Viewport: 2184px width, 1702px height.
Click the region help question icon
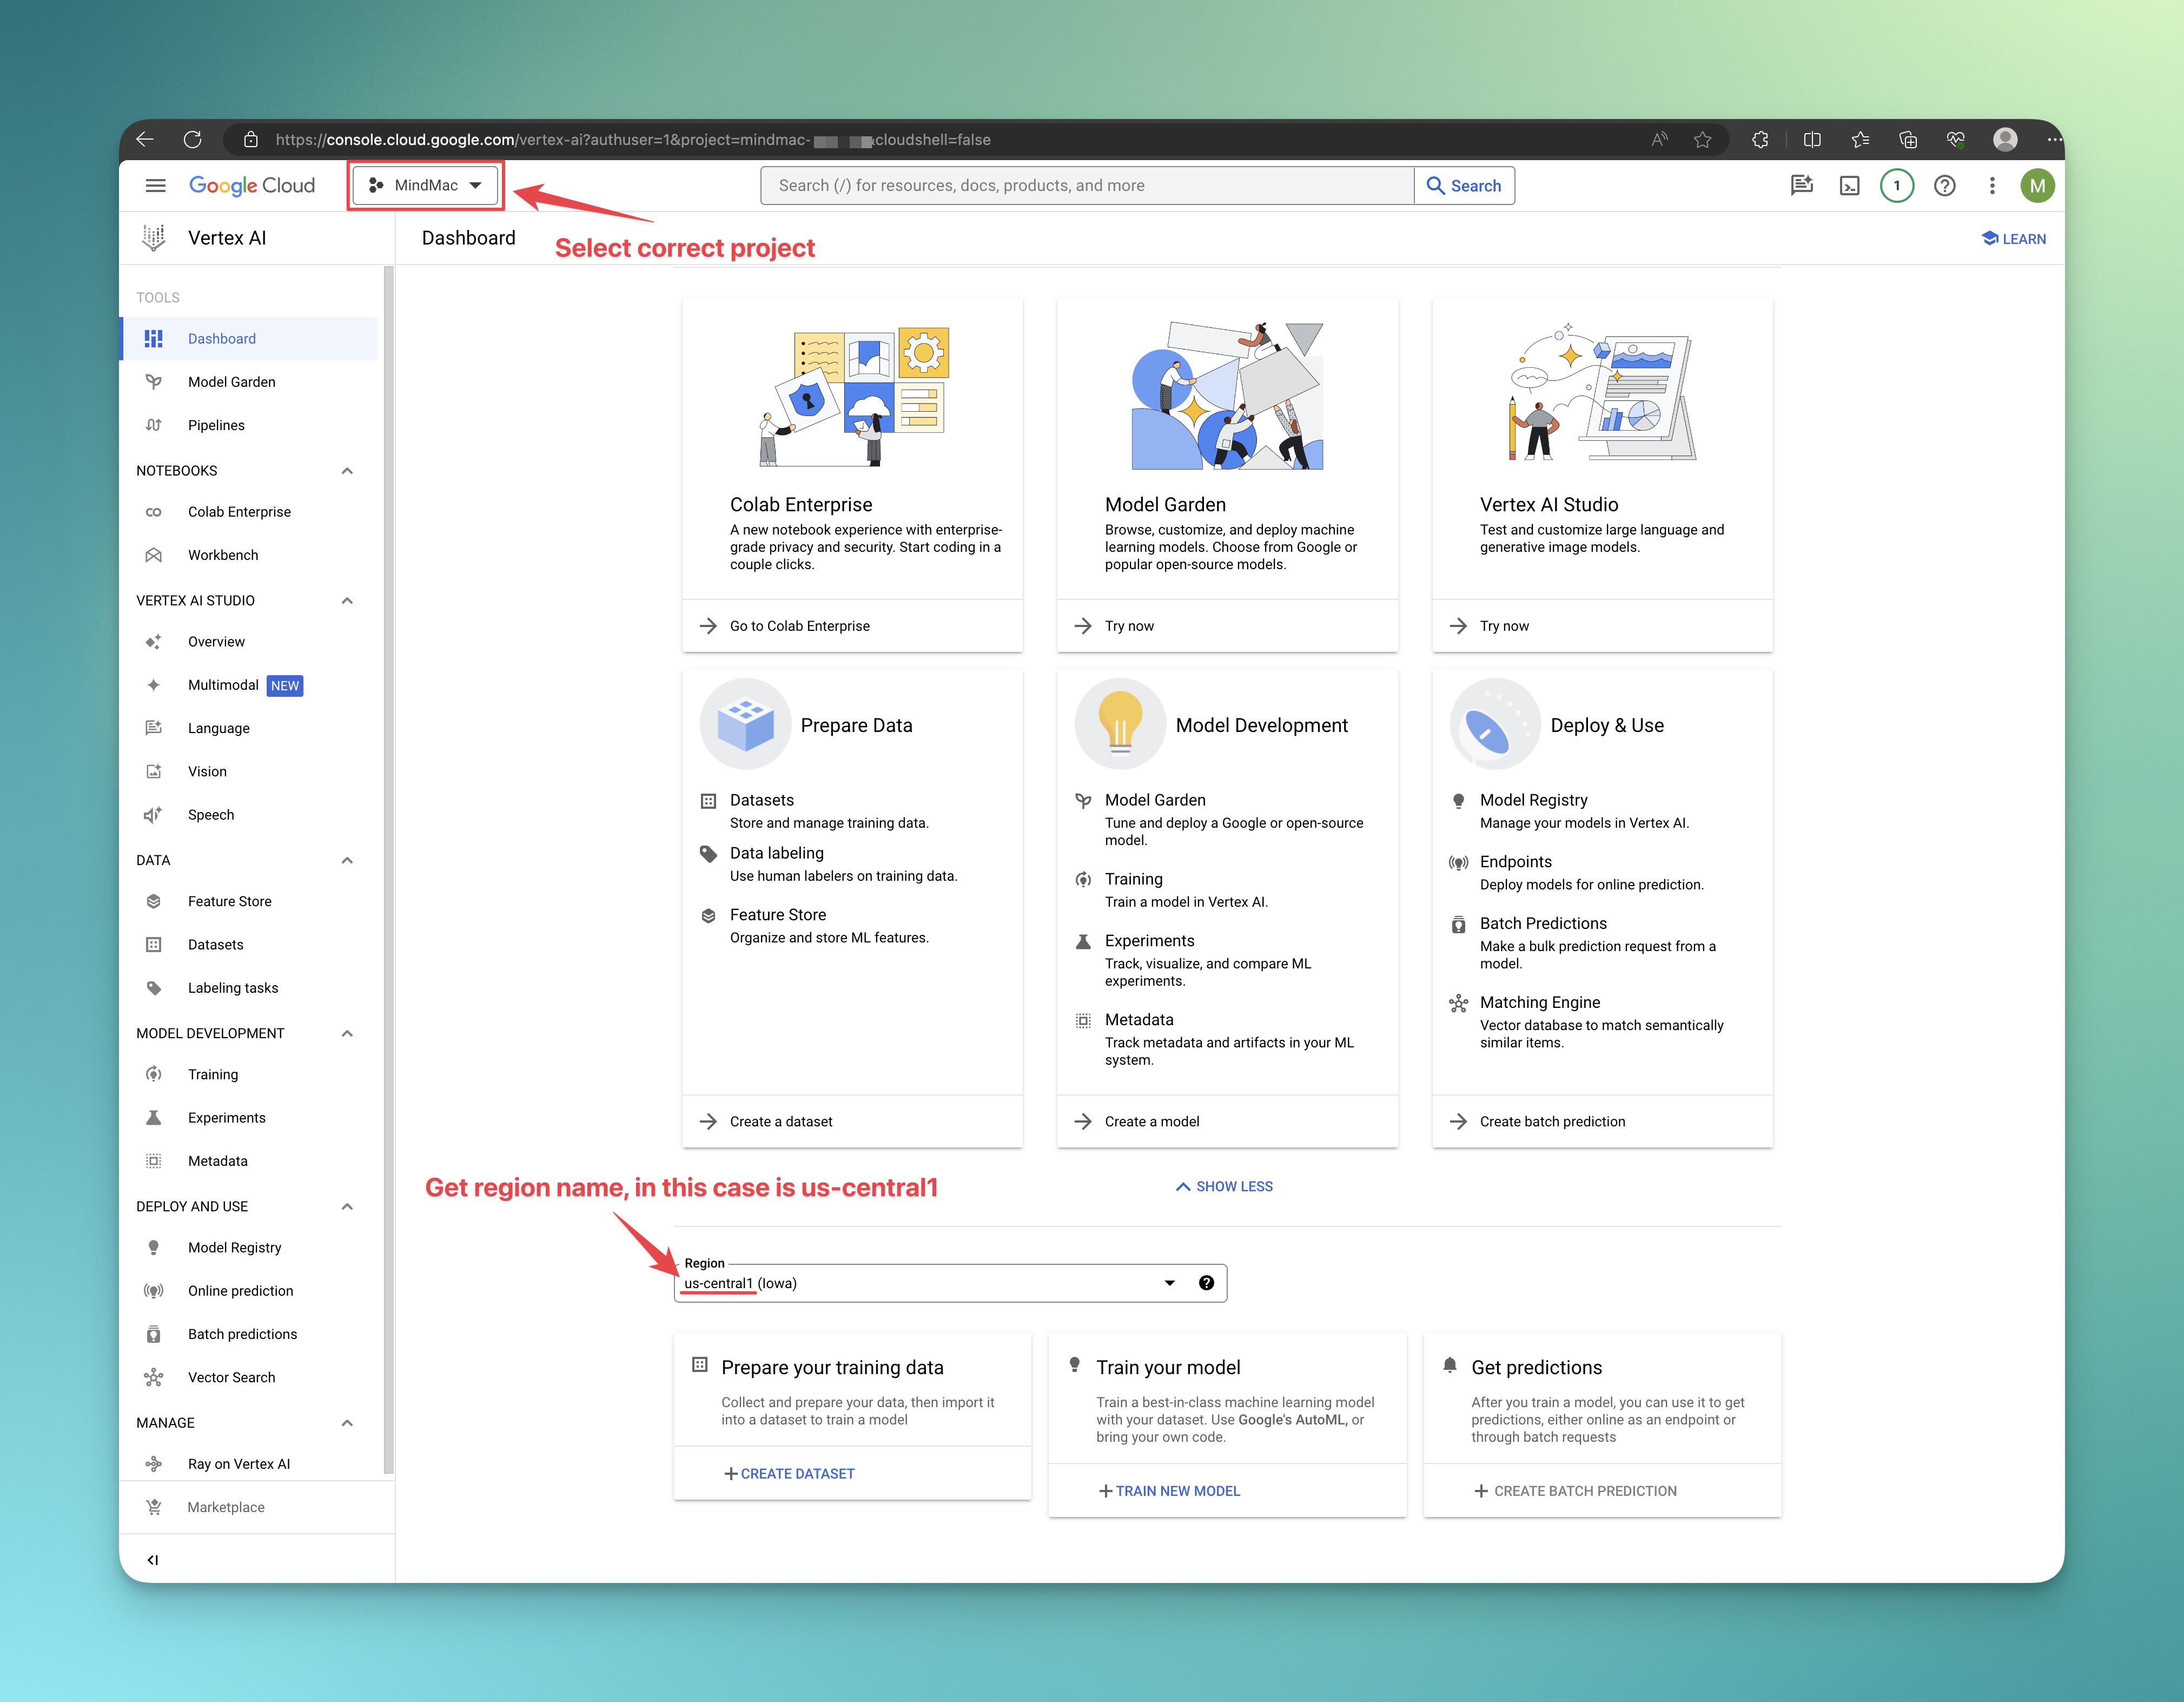pyautogui.click(x=1206, y=1283)
